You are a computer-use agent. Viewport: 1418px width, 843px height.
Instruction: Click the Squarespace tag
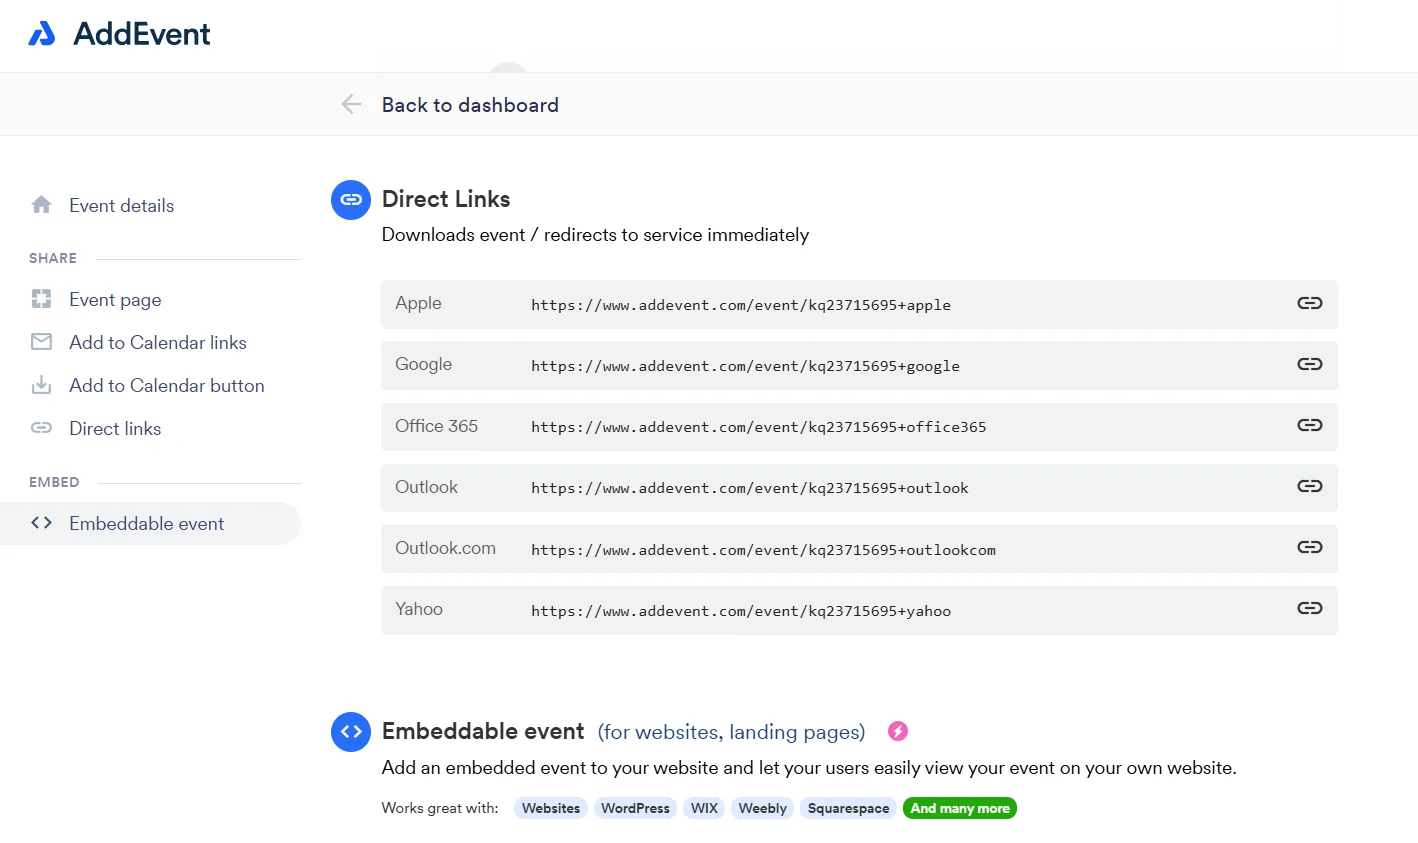[x=848, y=808]
